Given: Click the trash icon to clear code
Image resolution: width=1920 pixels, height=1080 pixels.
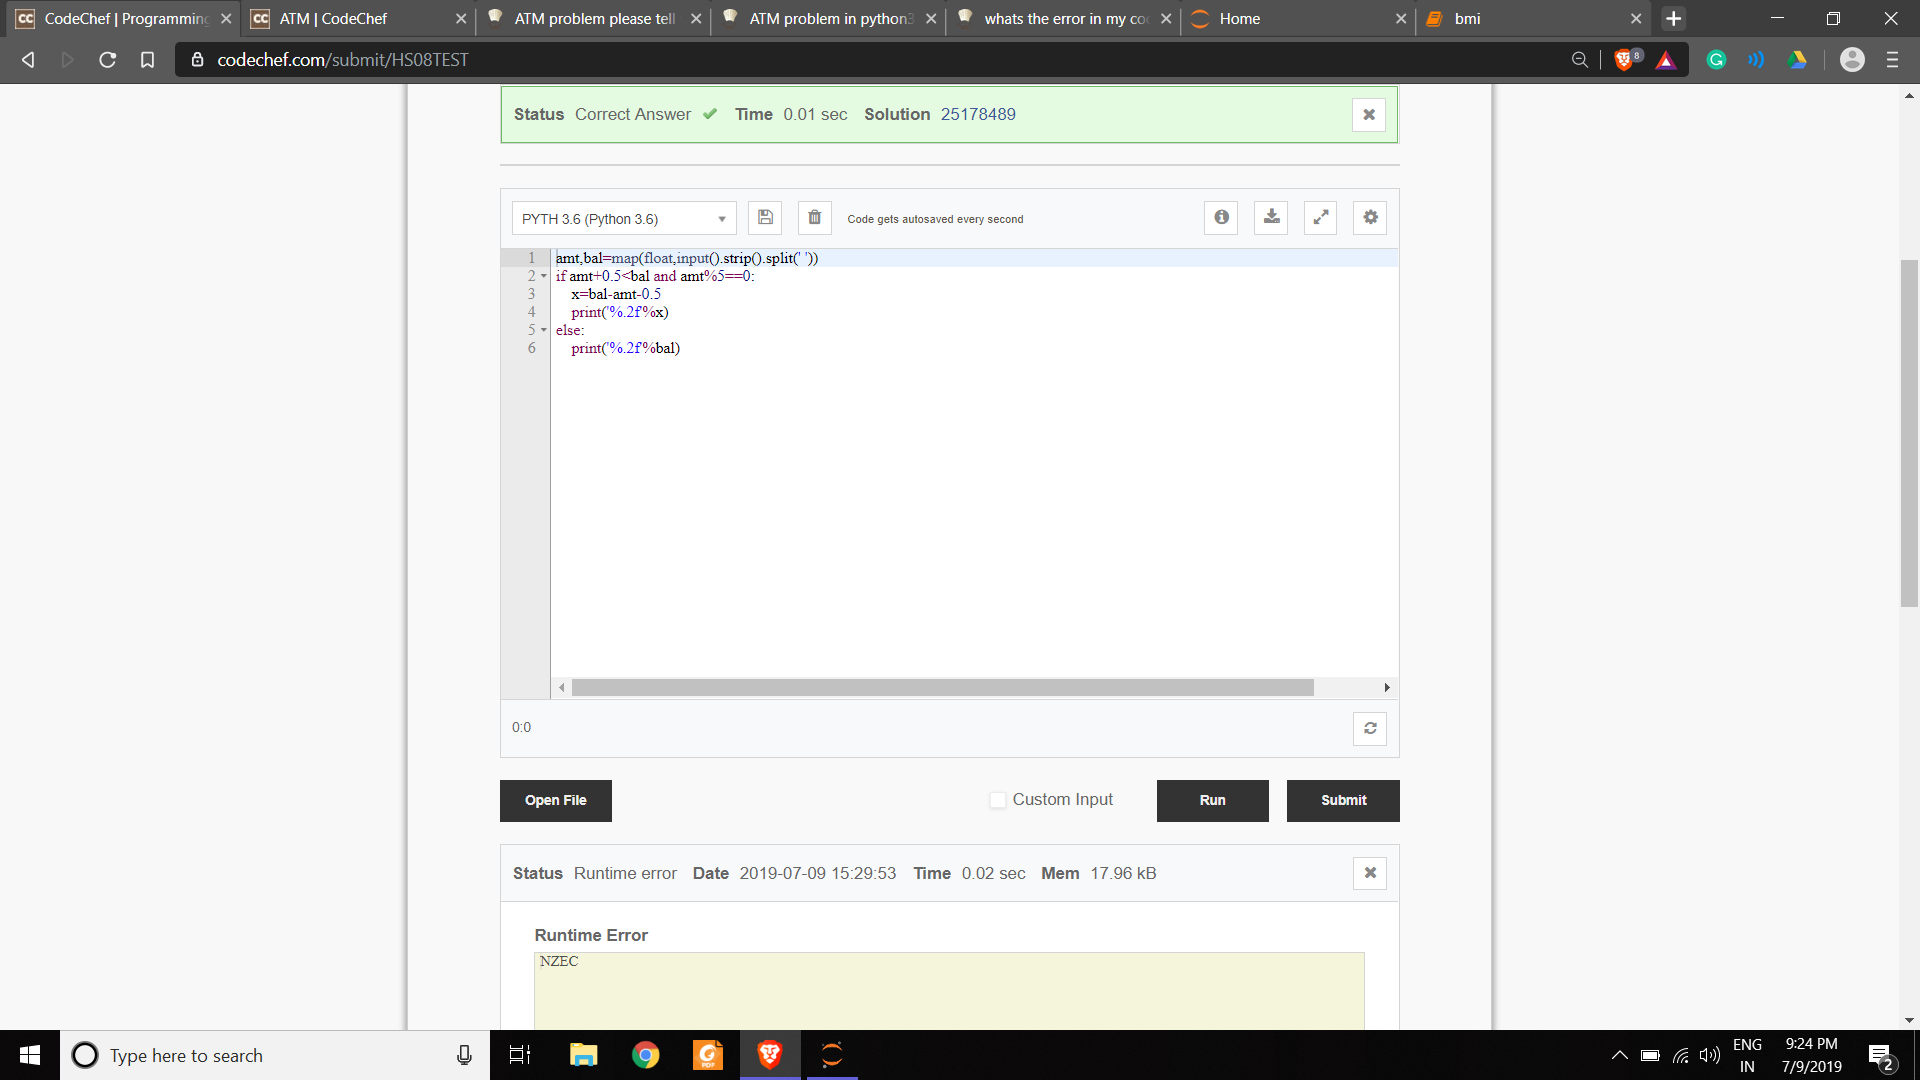Looking at the screenshot, I should point(815,218).
